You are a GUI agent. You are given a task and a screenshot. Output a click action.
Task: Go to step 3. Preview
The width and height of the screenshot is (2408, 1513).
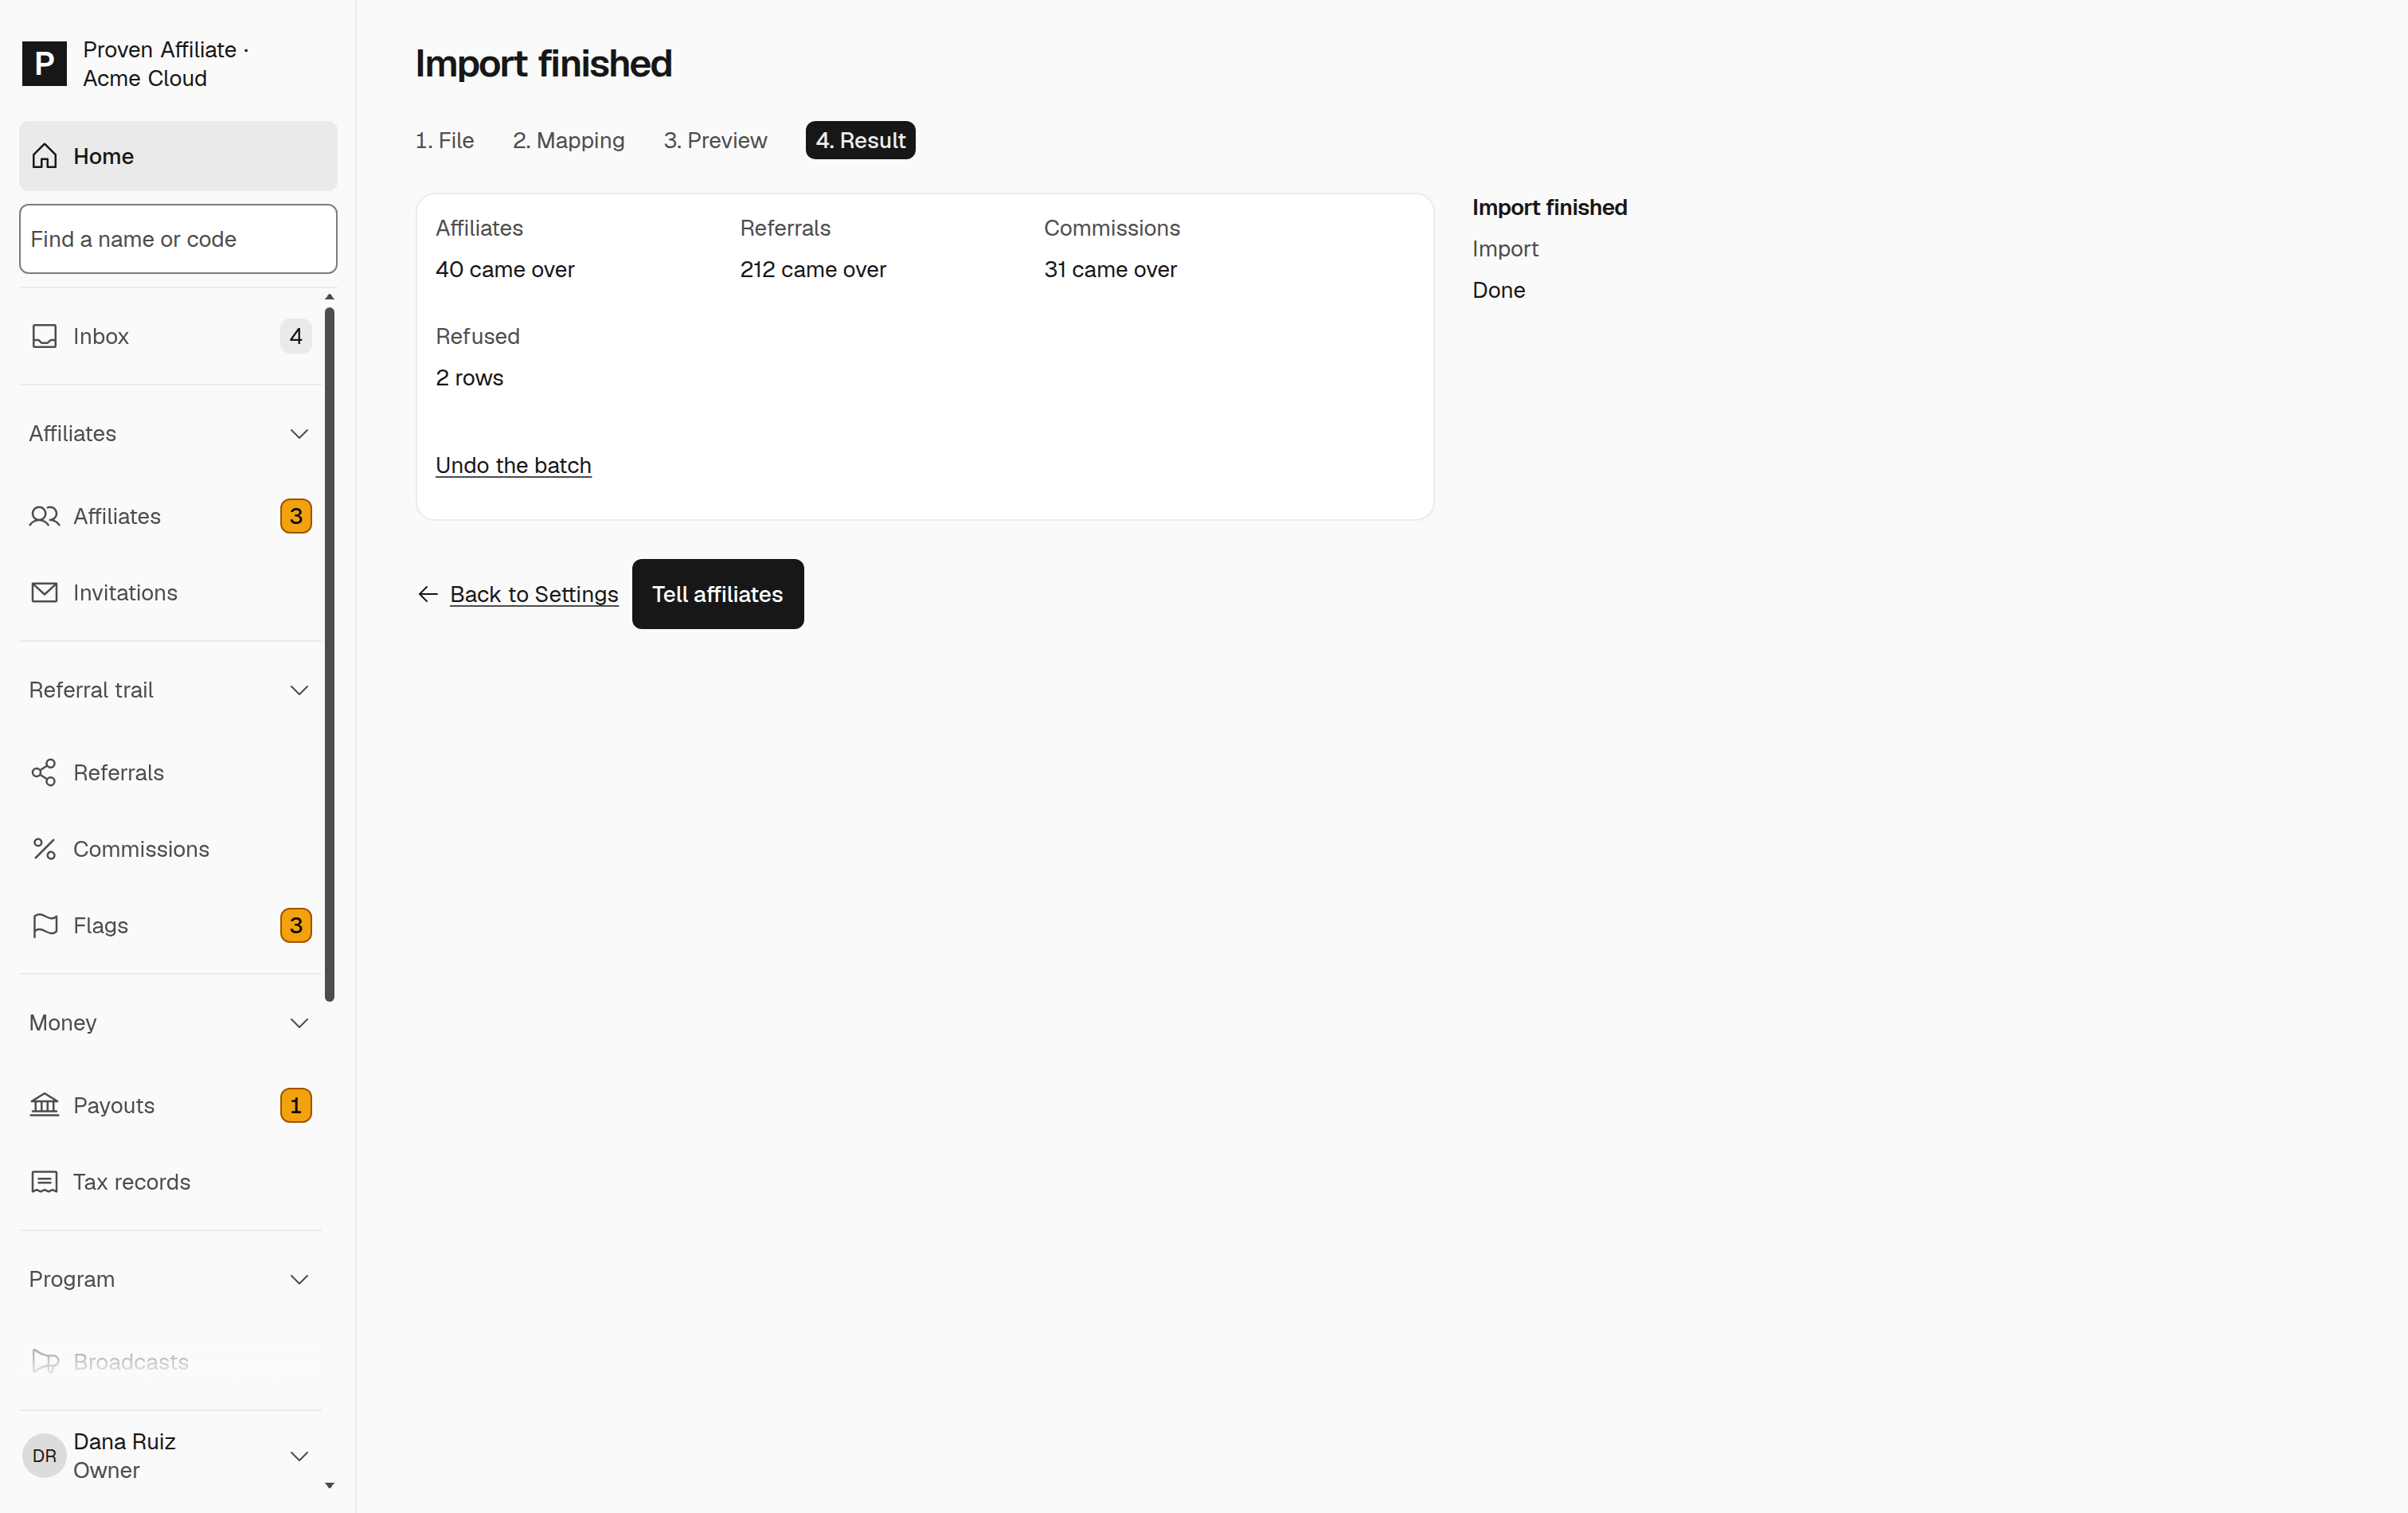click(x=716, y=140)
